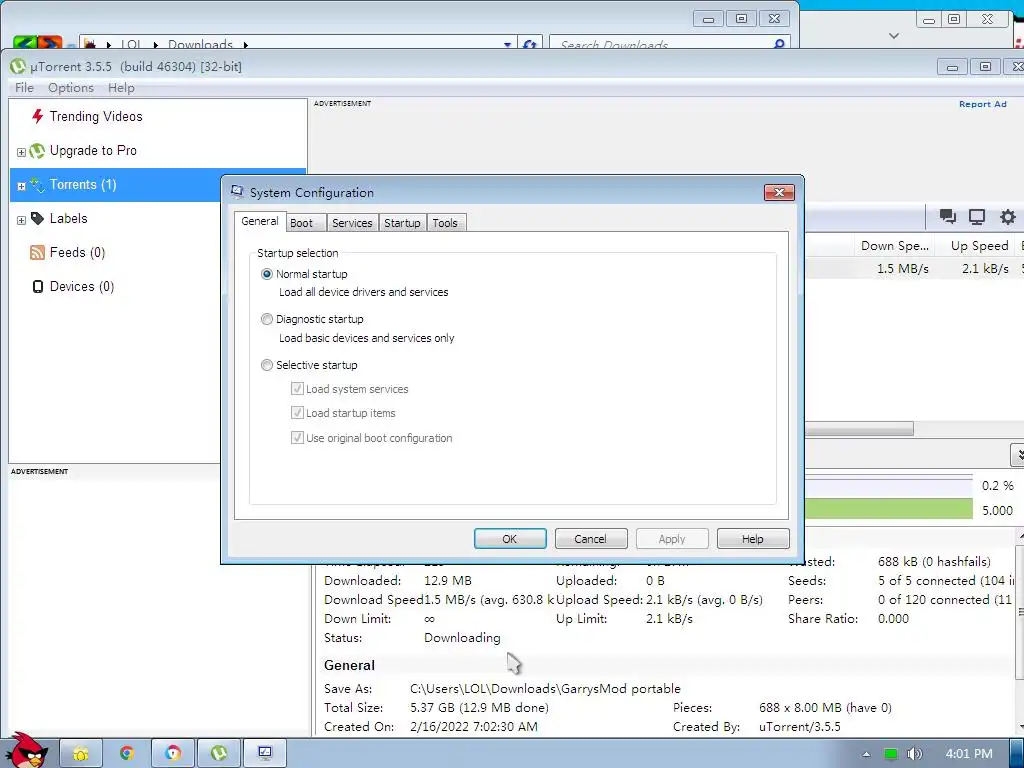Click the Angry Birds start button

pos(27,751)
